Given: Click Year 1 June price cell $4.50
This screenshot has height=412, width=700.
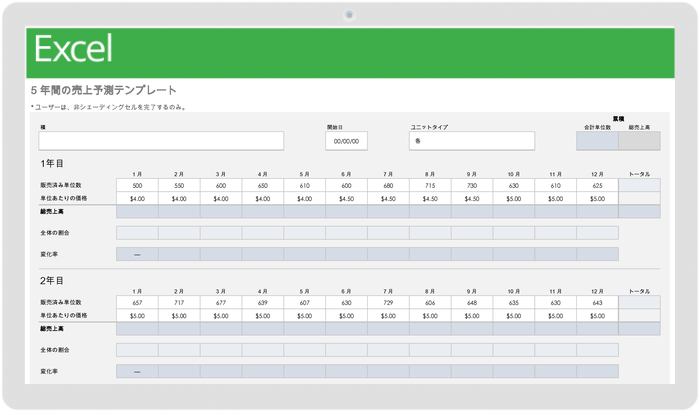Looking at the screenshot, I should 346,199.
